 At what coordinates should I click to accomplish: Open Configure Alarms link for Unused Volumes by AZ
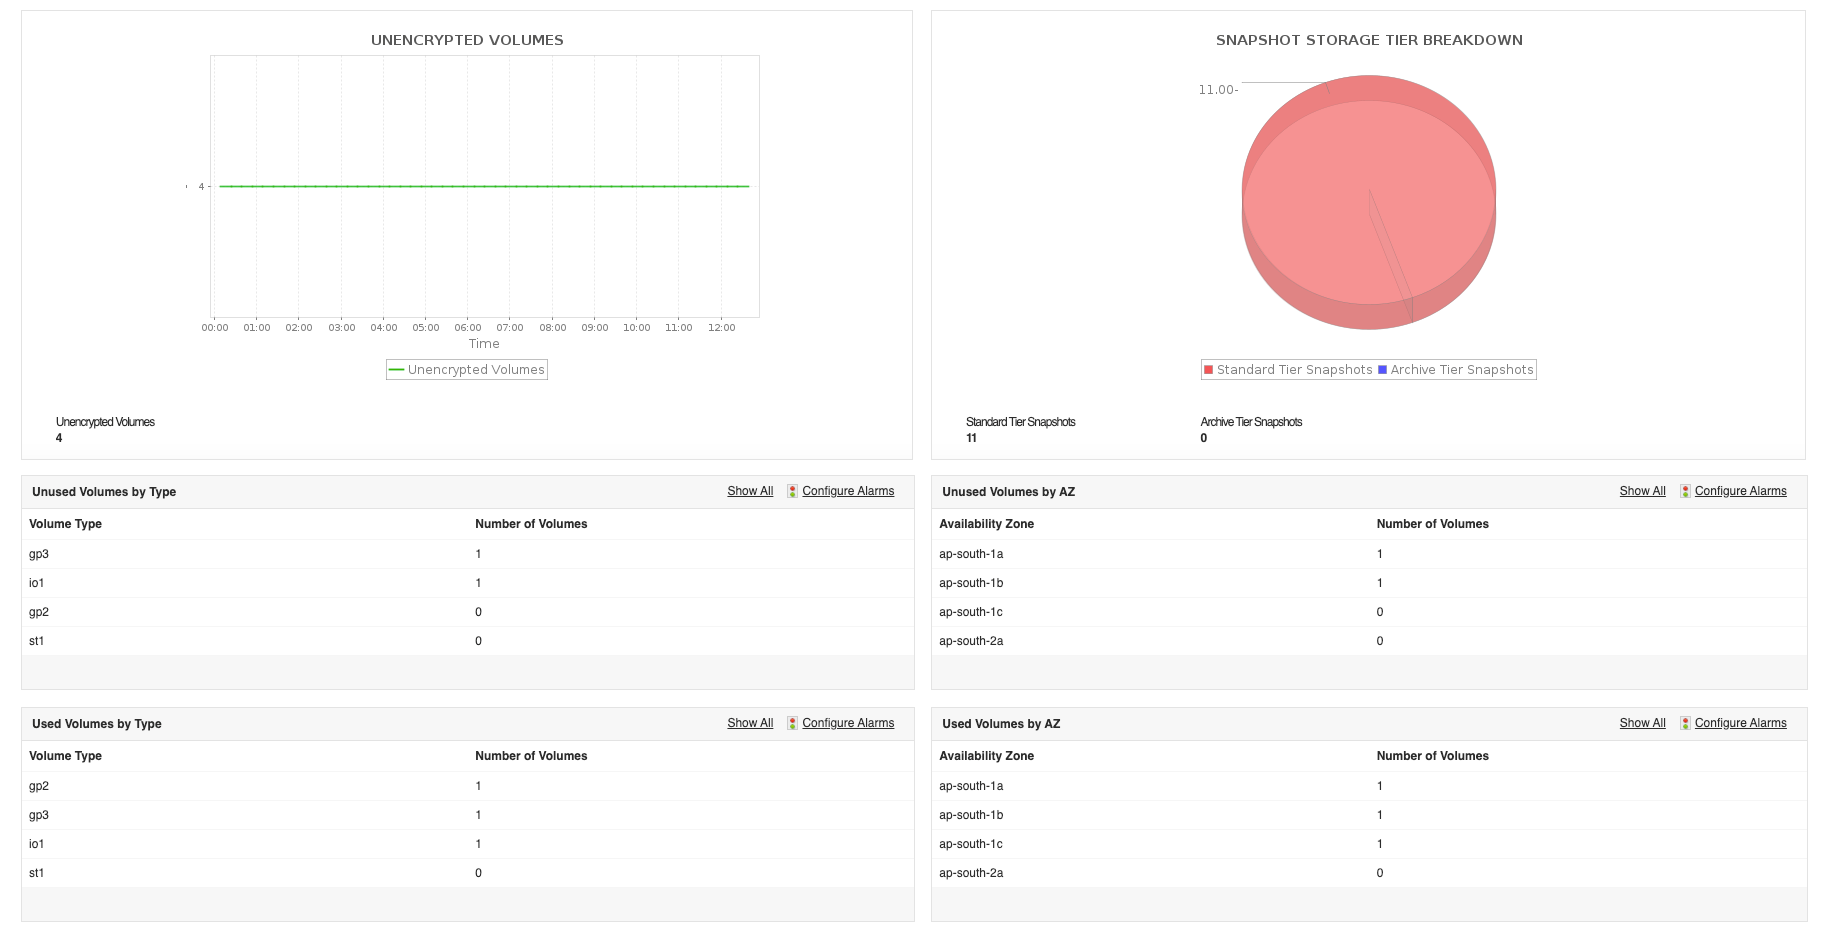point(1741,491)
